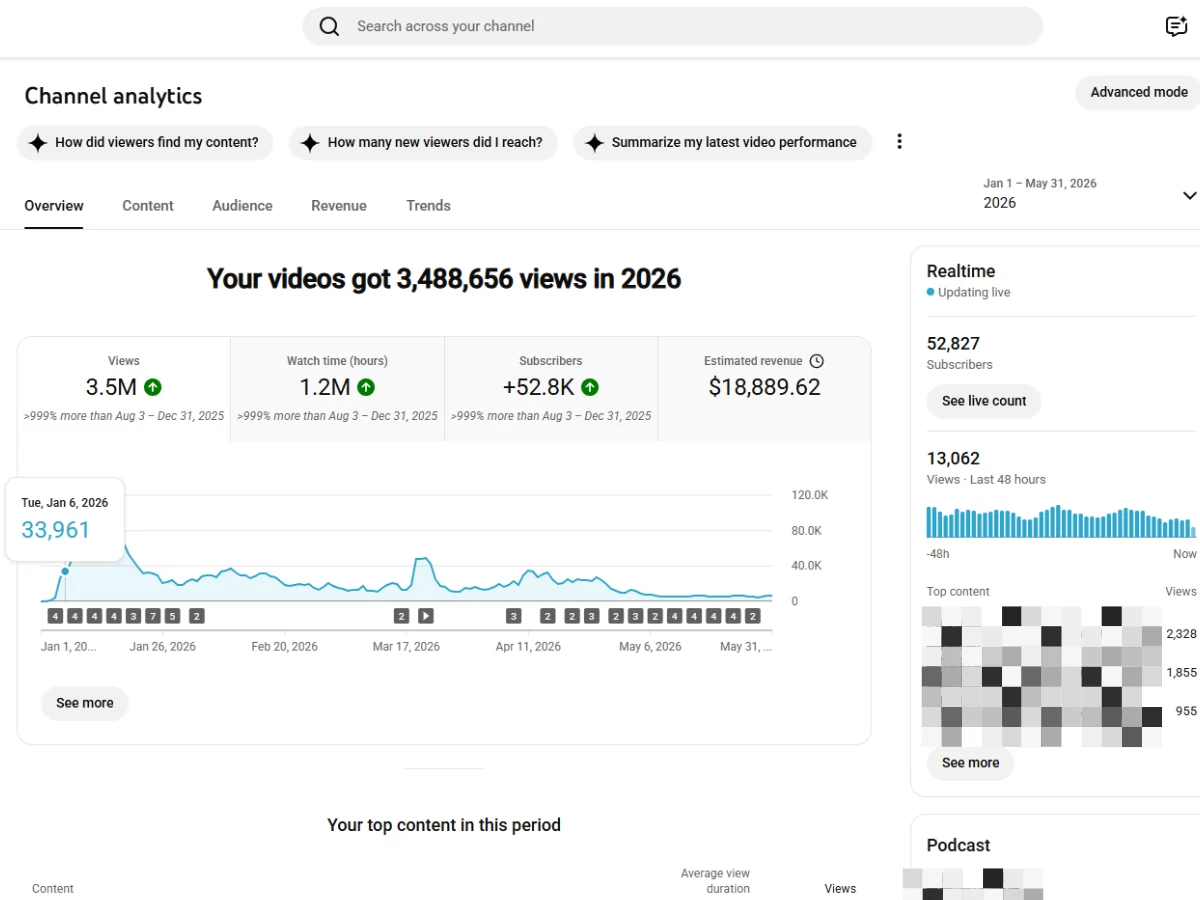Open the Audience tab
The image size is (1200, 900).
(x=242, y=206)
